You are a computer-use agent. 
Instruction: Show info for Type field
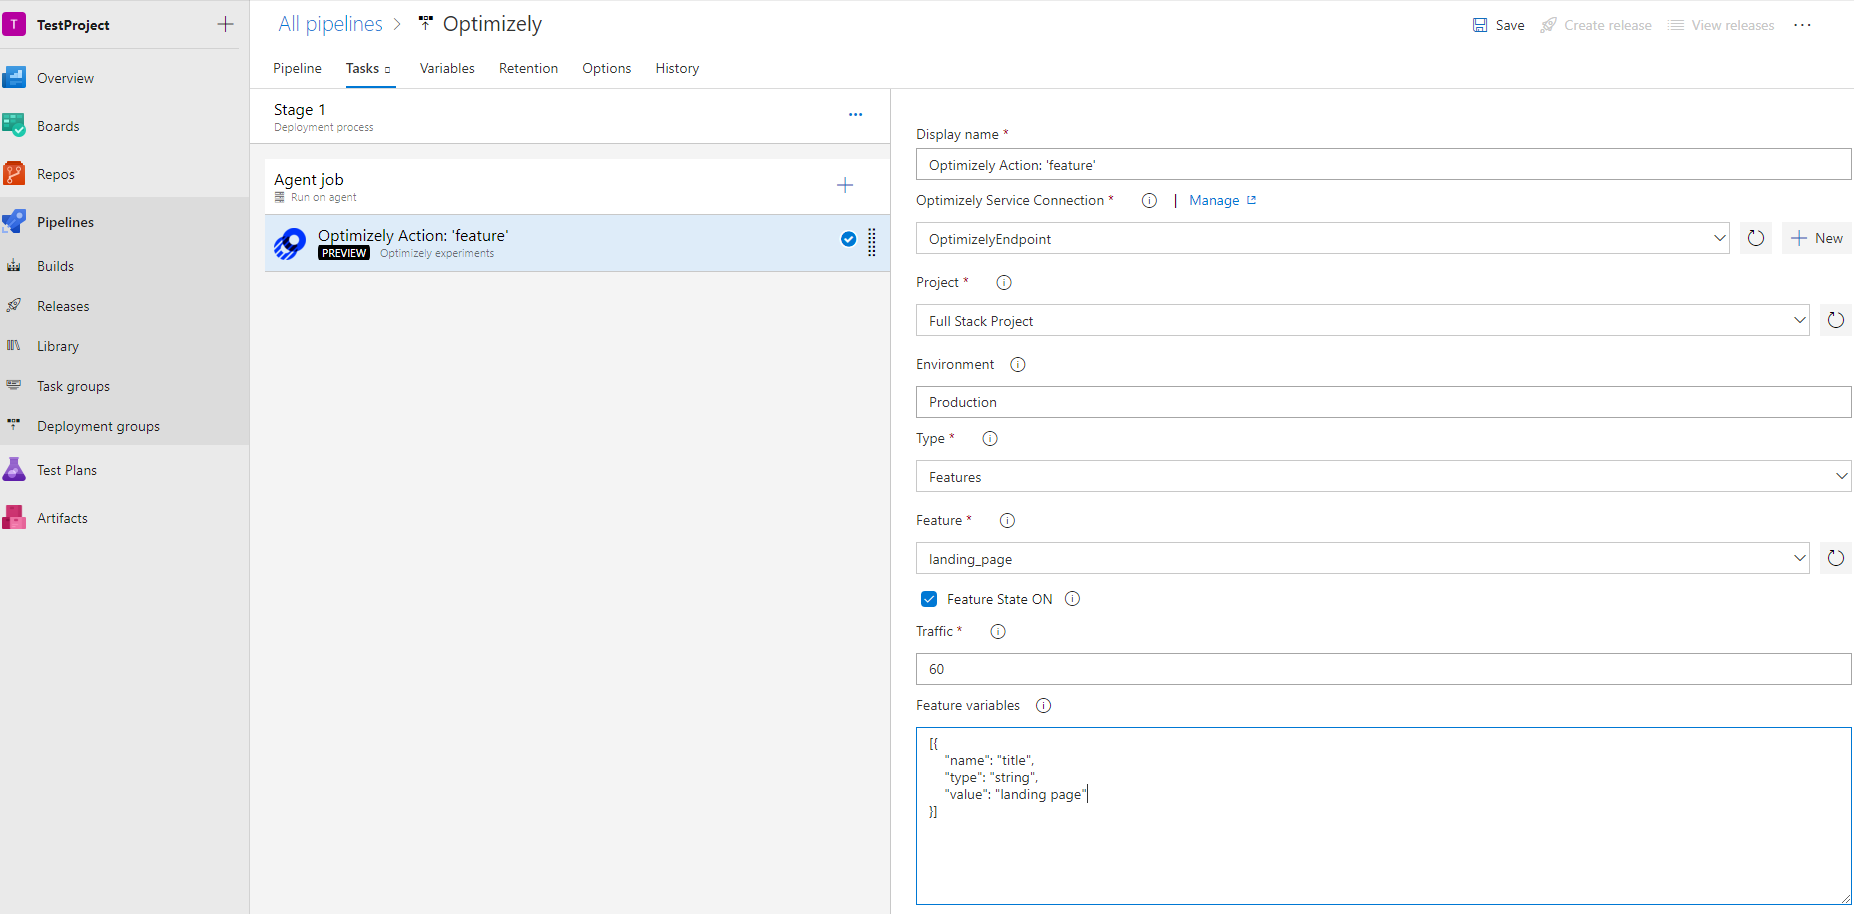click(x=990, y=439)
